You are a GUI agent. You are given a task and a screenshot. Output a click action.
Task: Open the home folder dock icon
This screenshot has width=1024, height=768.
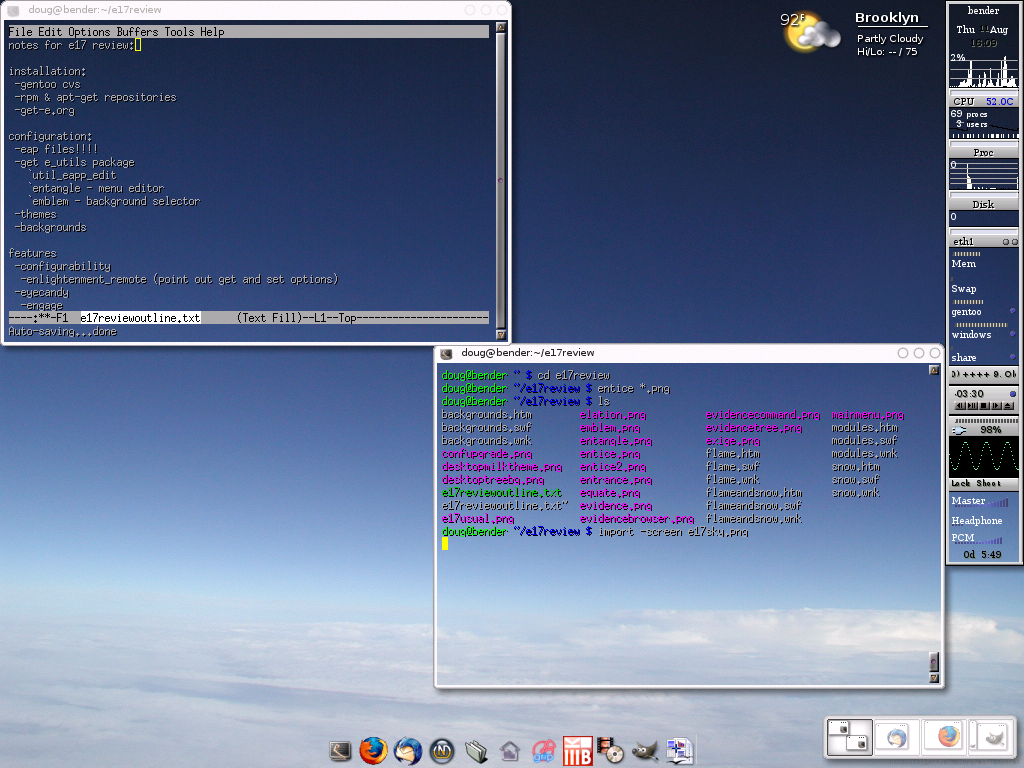point(510,750)
